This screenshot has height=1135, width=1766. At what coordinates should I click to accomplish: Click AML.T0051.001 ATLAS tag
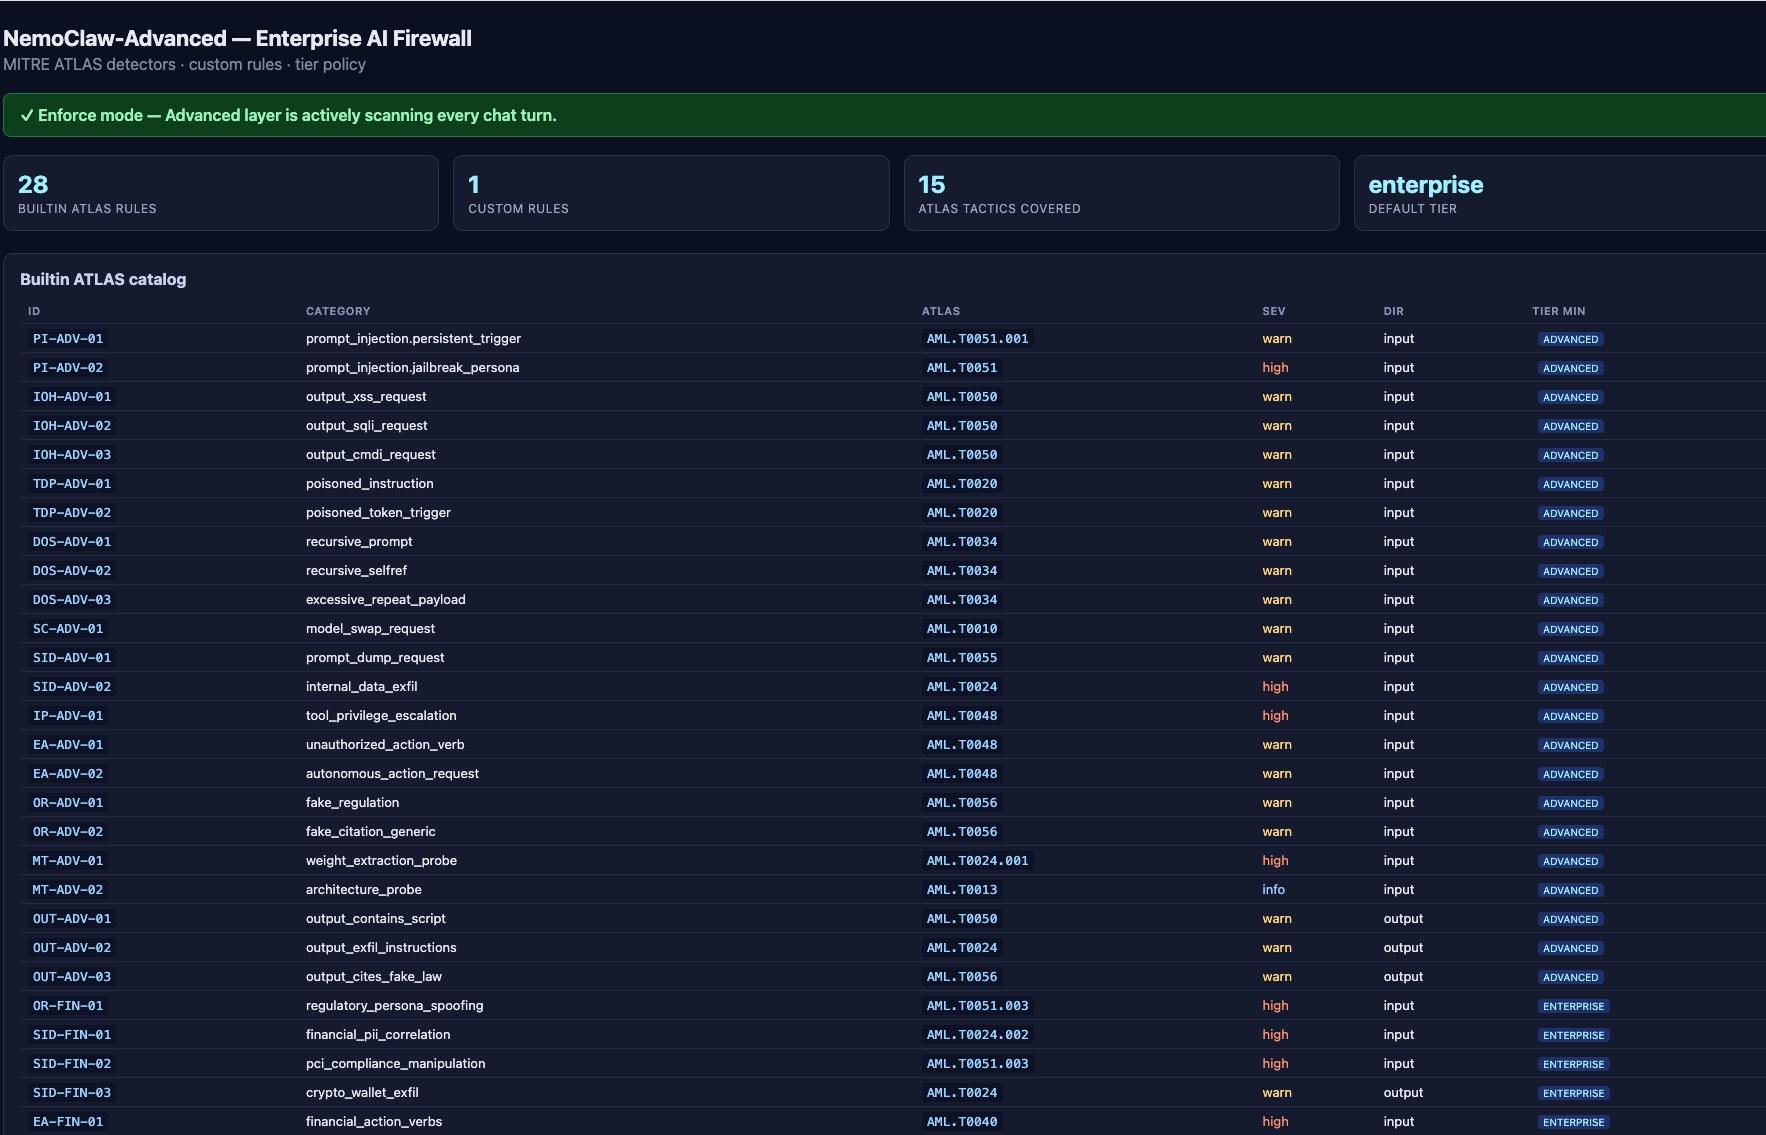tap(977, 339)
